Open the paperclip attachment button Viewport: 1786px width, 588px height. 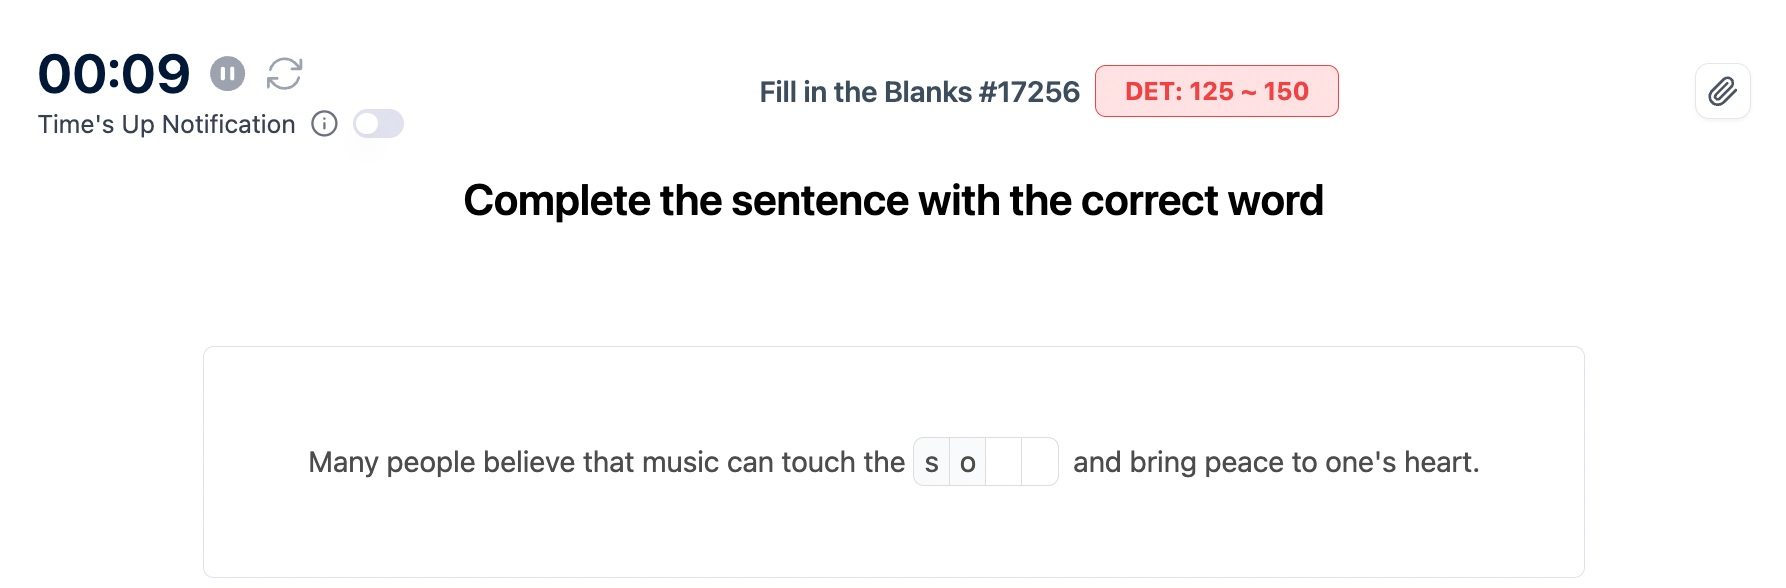[1722, 92]
